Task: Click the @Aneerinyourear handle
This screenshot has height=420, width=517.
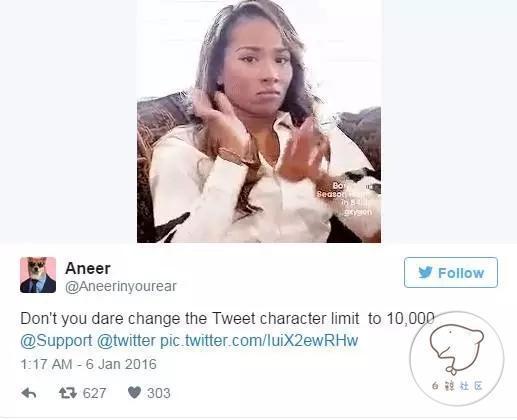Action: click(121, 286)
